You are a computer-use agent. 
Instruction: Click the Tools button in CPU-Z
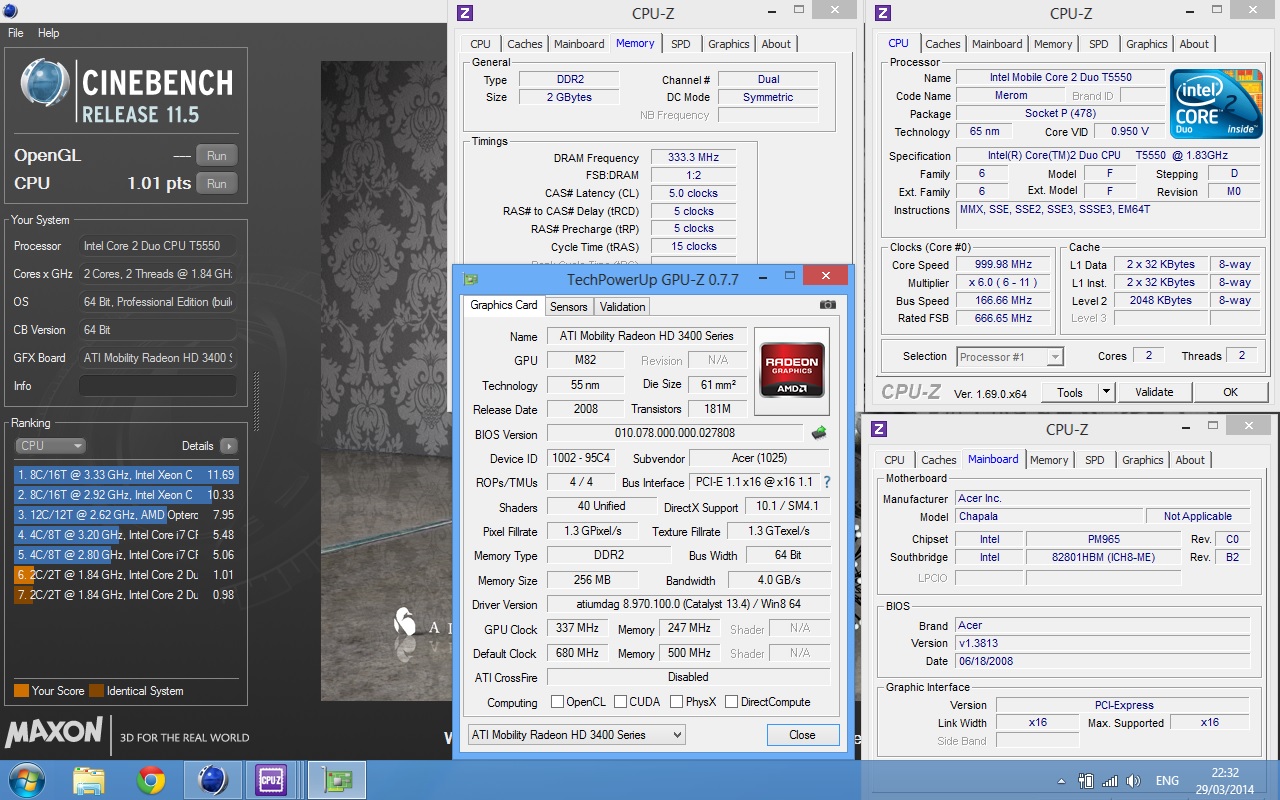pos(1070,392)
